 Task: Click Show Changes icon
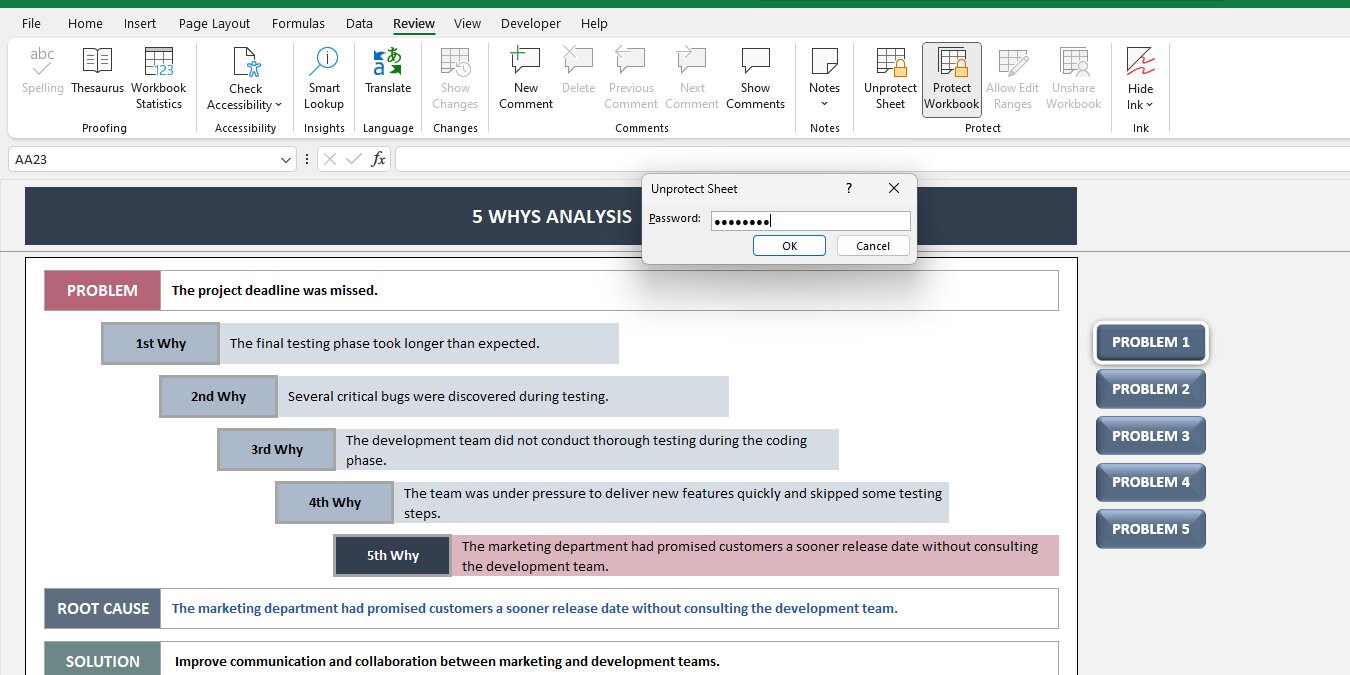click(x=455, y=62)
